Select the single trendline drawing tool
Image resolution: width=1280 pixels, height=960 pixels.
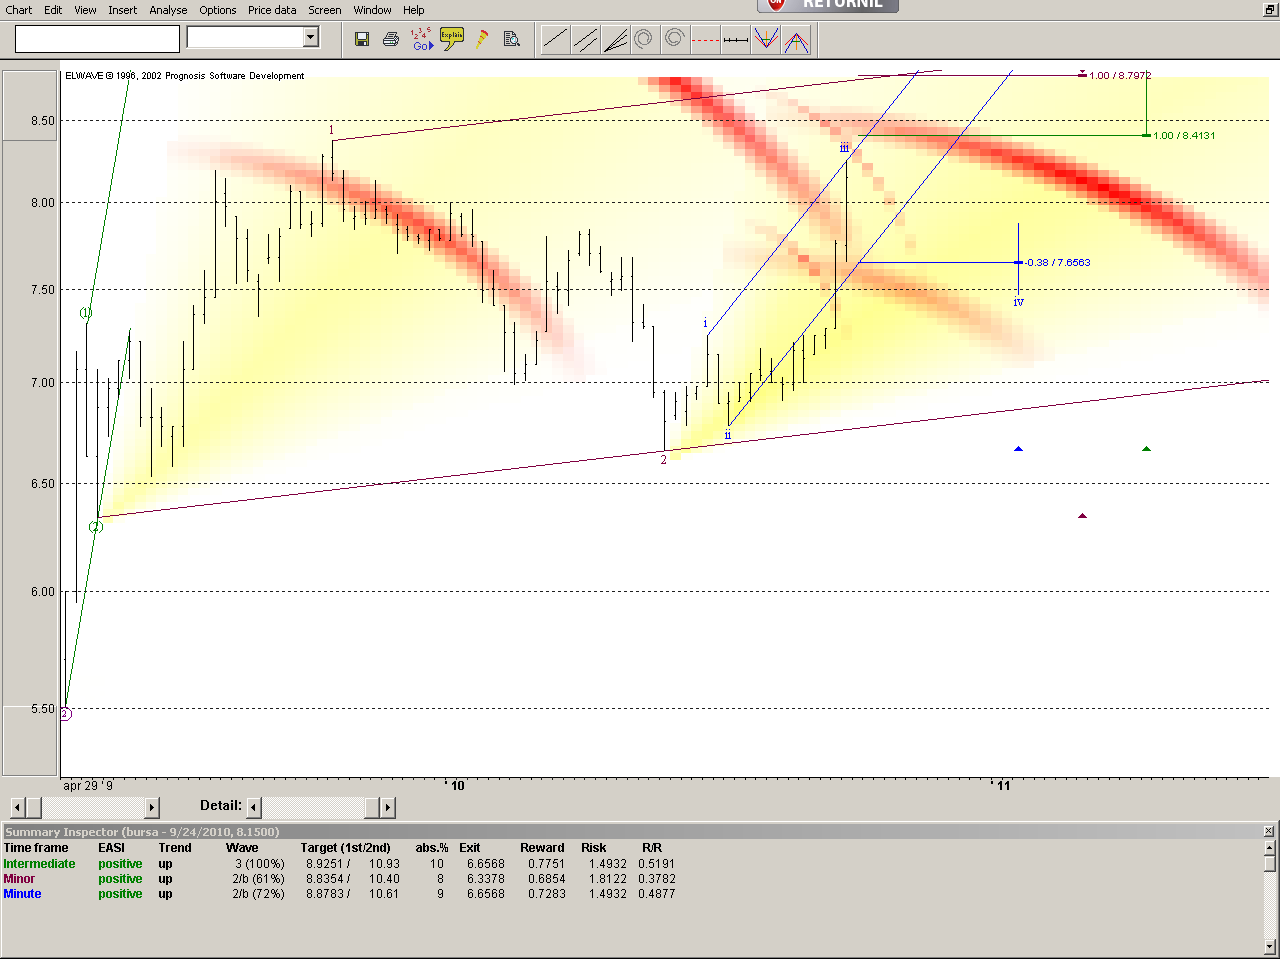pyautogui.click(x=554, y=39)
